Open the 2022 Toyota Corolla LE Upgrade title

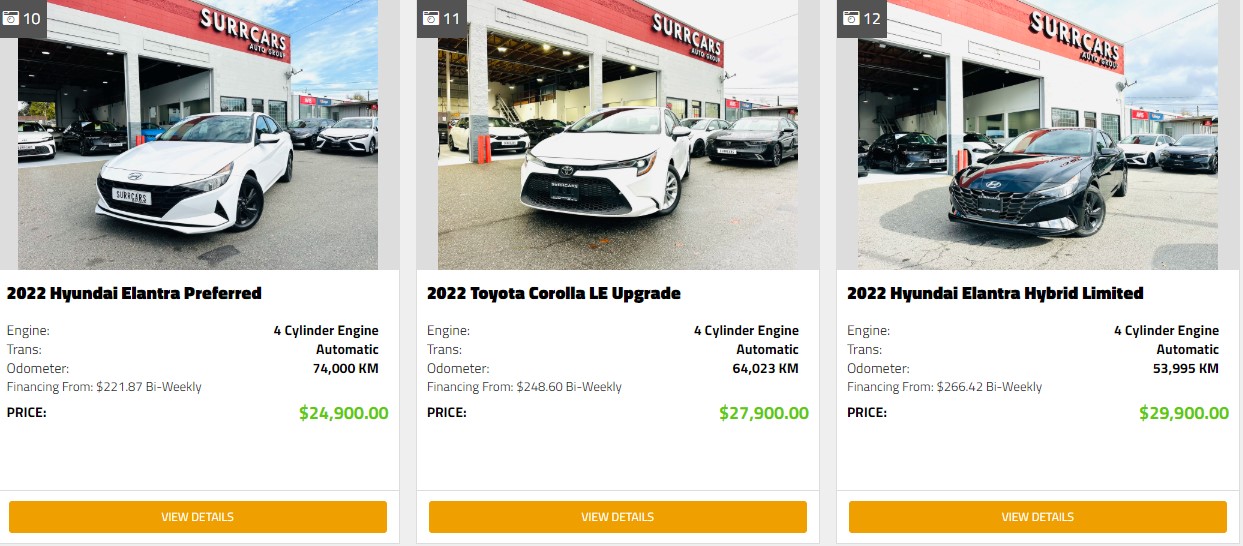click(x=554, y=293)
